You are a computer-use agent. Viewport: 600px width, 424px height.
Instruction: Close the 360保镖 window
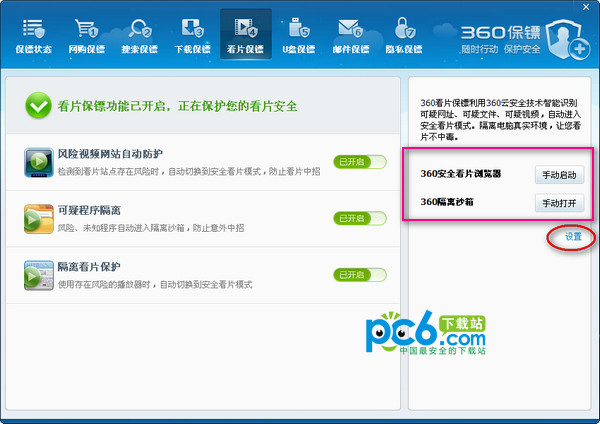tap(586, 7)
